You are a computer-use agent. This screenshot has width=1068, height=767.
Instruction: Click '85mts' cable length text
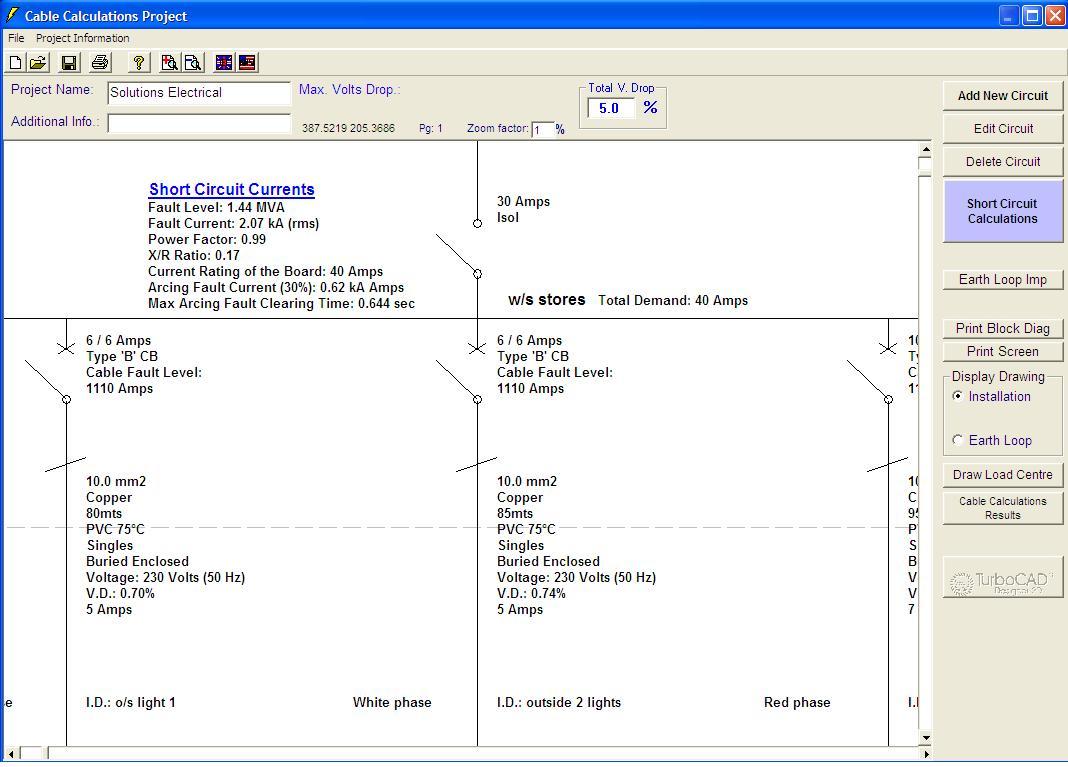(x=514, y=514)
